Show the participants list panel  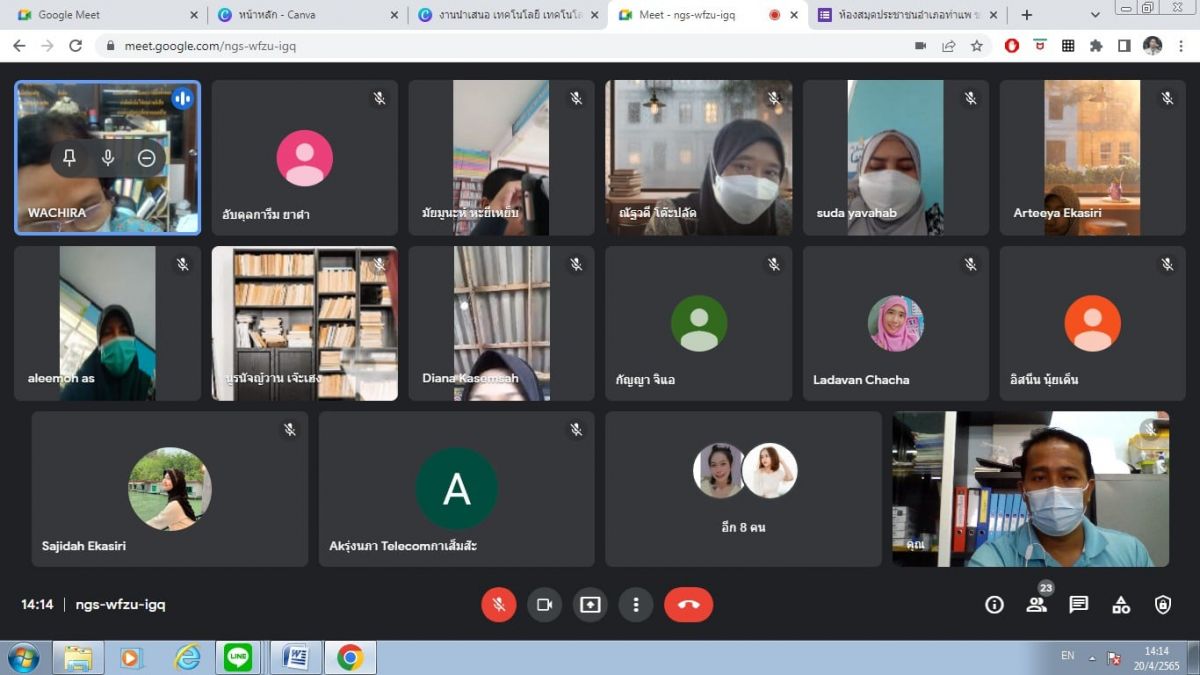[1036, 605]
